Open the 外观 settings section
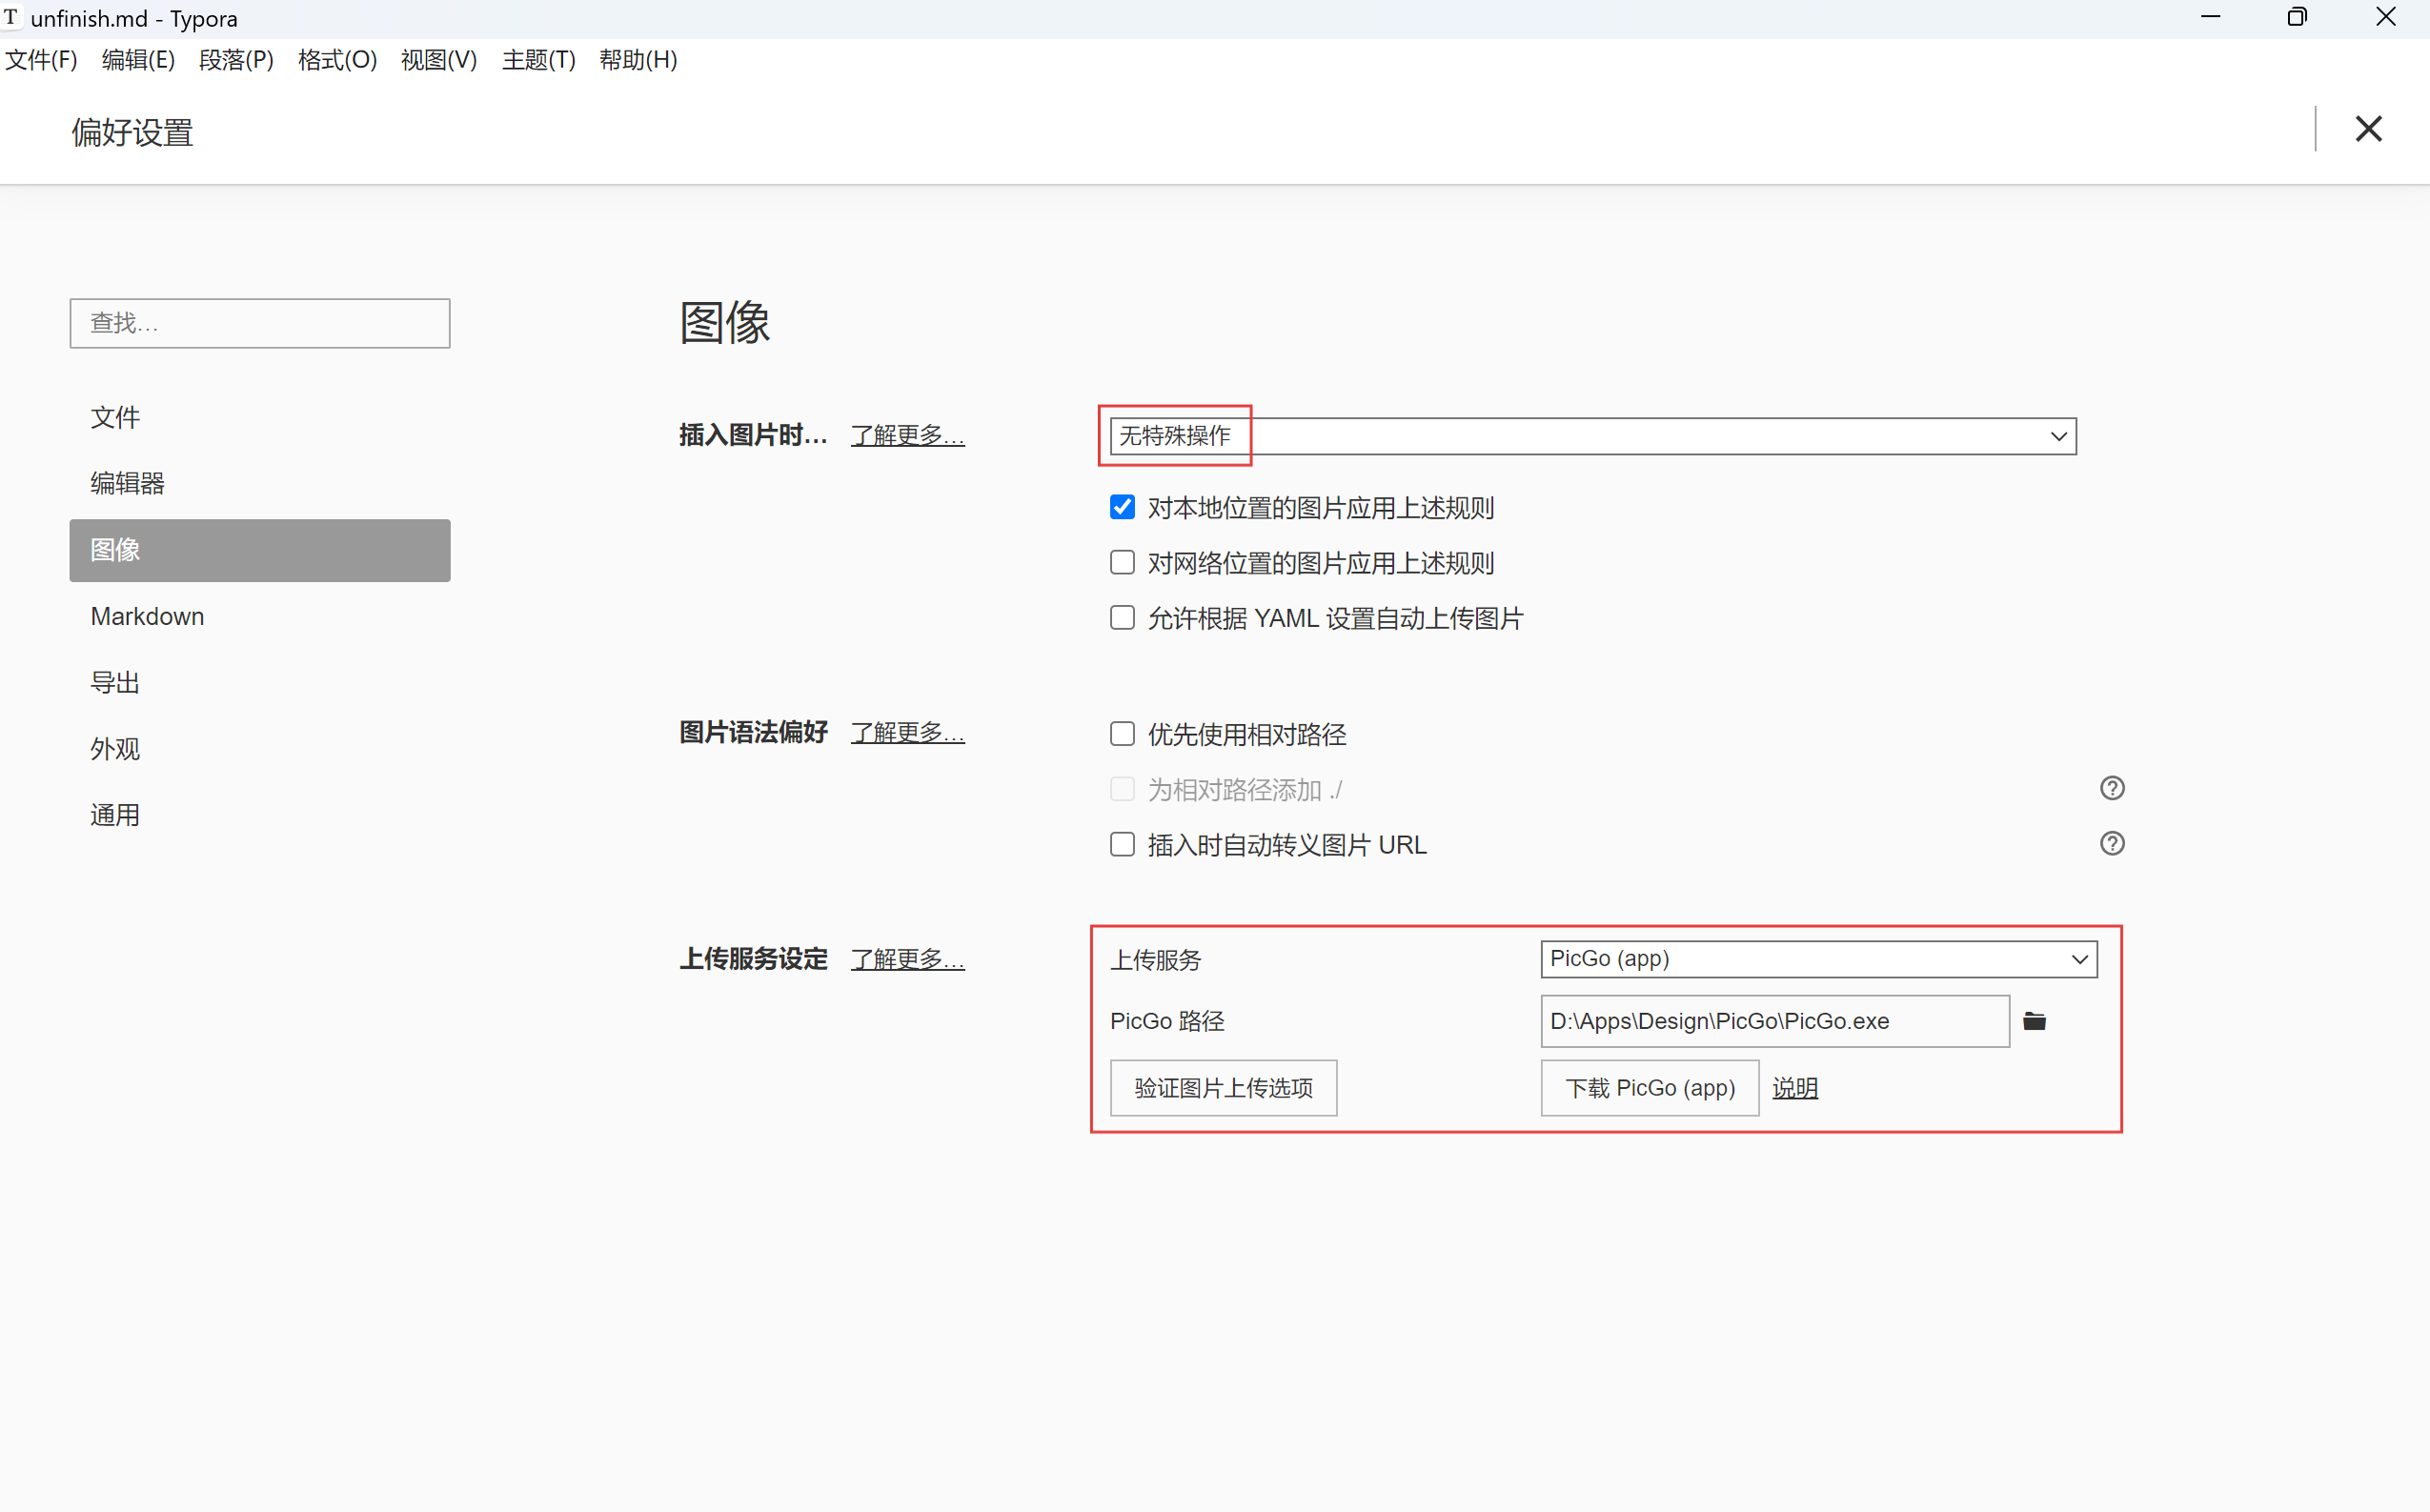2430x1512 pixels. 115,748
